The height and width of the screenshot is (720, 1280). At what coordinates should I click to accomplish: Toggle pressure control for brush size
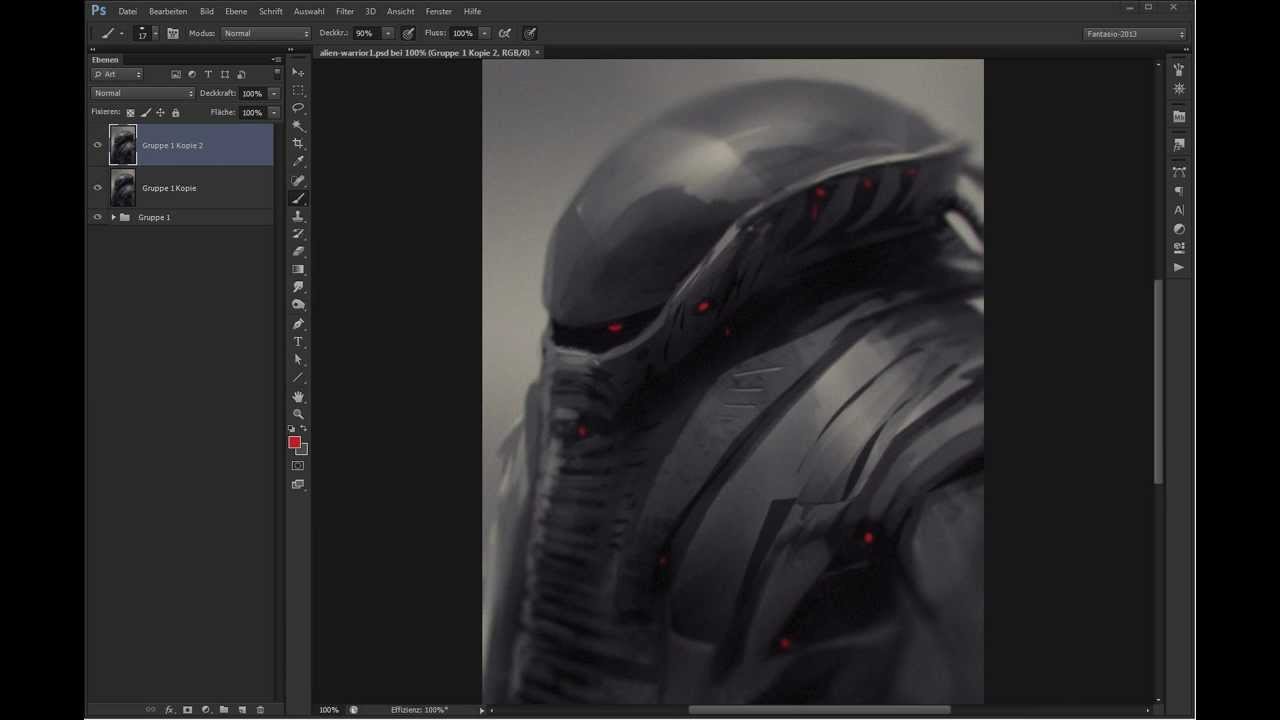click(529, 33)
